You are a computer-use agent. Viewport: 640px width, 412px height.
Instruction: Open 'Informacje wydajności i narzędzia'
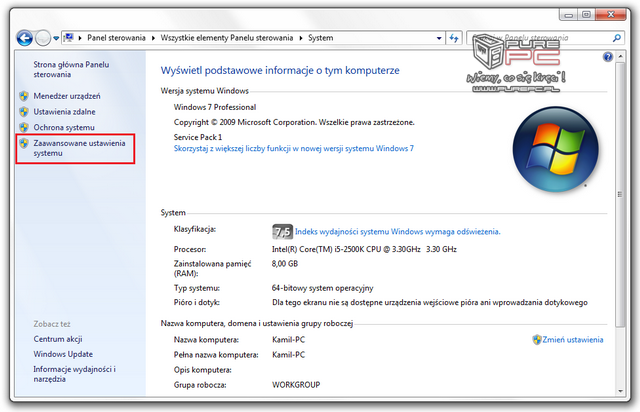(x=74, y=374)
